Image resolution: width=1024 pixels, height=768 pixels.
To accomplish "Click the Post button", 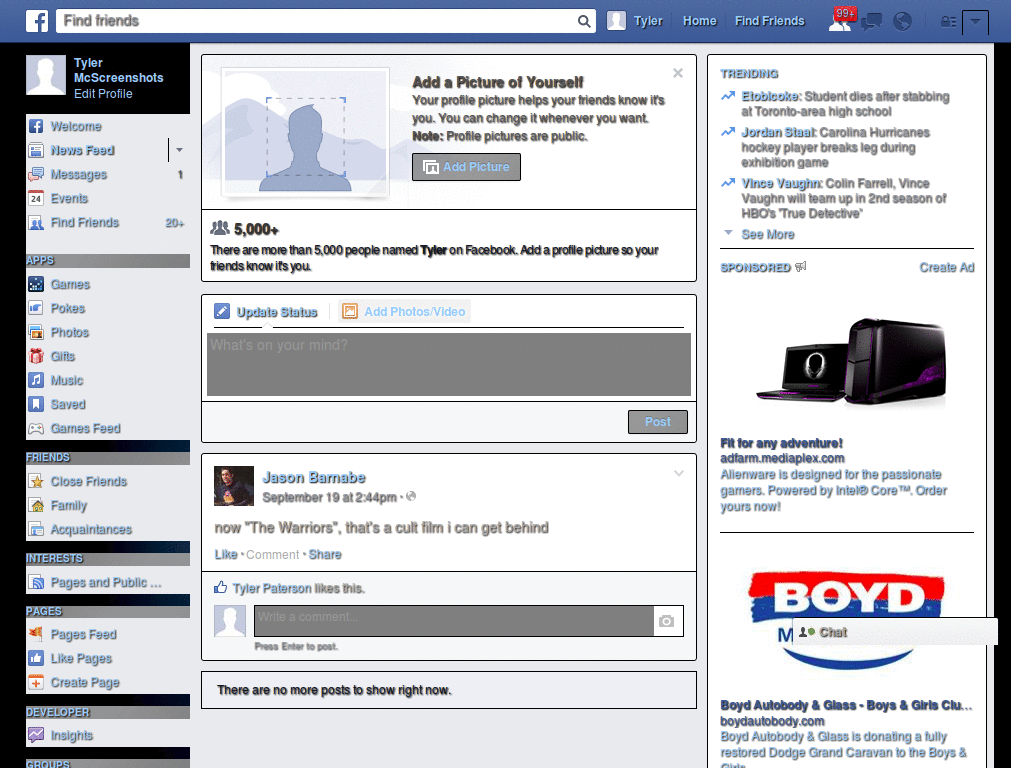I will pyautogui.click(x=658, y=422).
